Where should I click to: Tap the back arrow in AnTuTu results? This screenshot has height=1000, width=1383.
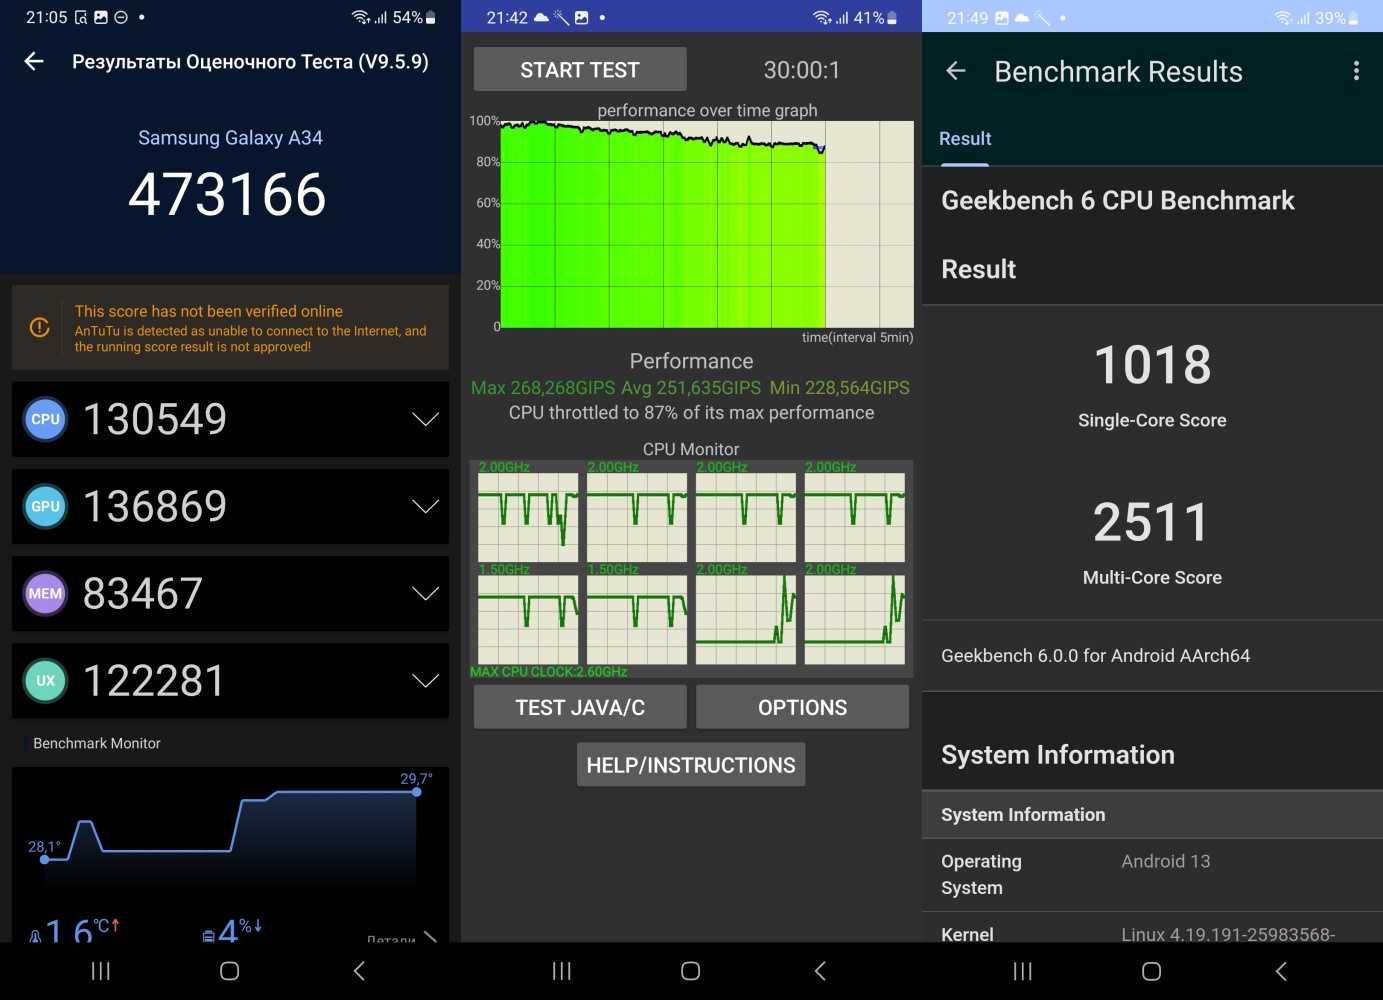coord(34,62)
